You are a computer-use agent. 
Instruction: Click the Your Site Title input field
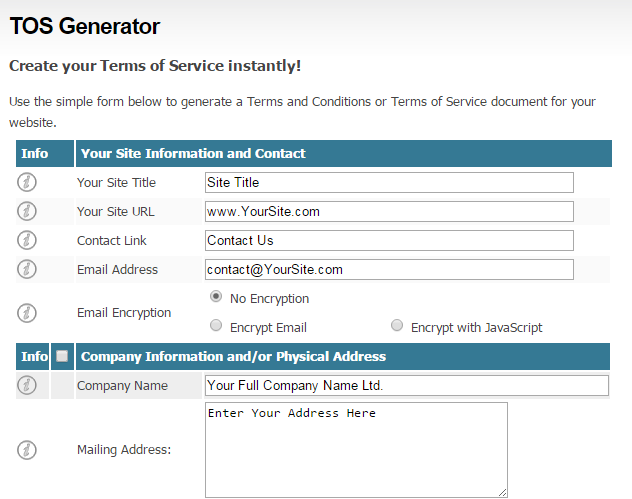pyautogui.click(x=388, y=182)
